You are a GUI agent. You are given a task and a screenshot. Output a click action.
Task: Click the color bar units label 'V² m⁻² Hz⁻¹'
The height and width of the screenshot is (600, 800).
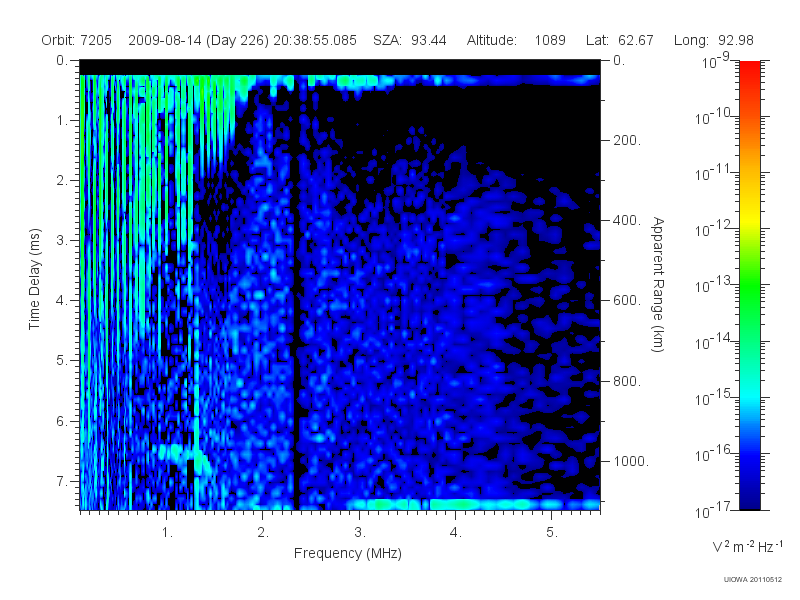[x=747, y=546]
